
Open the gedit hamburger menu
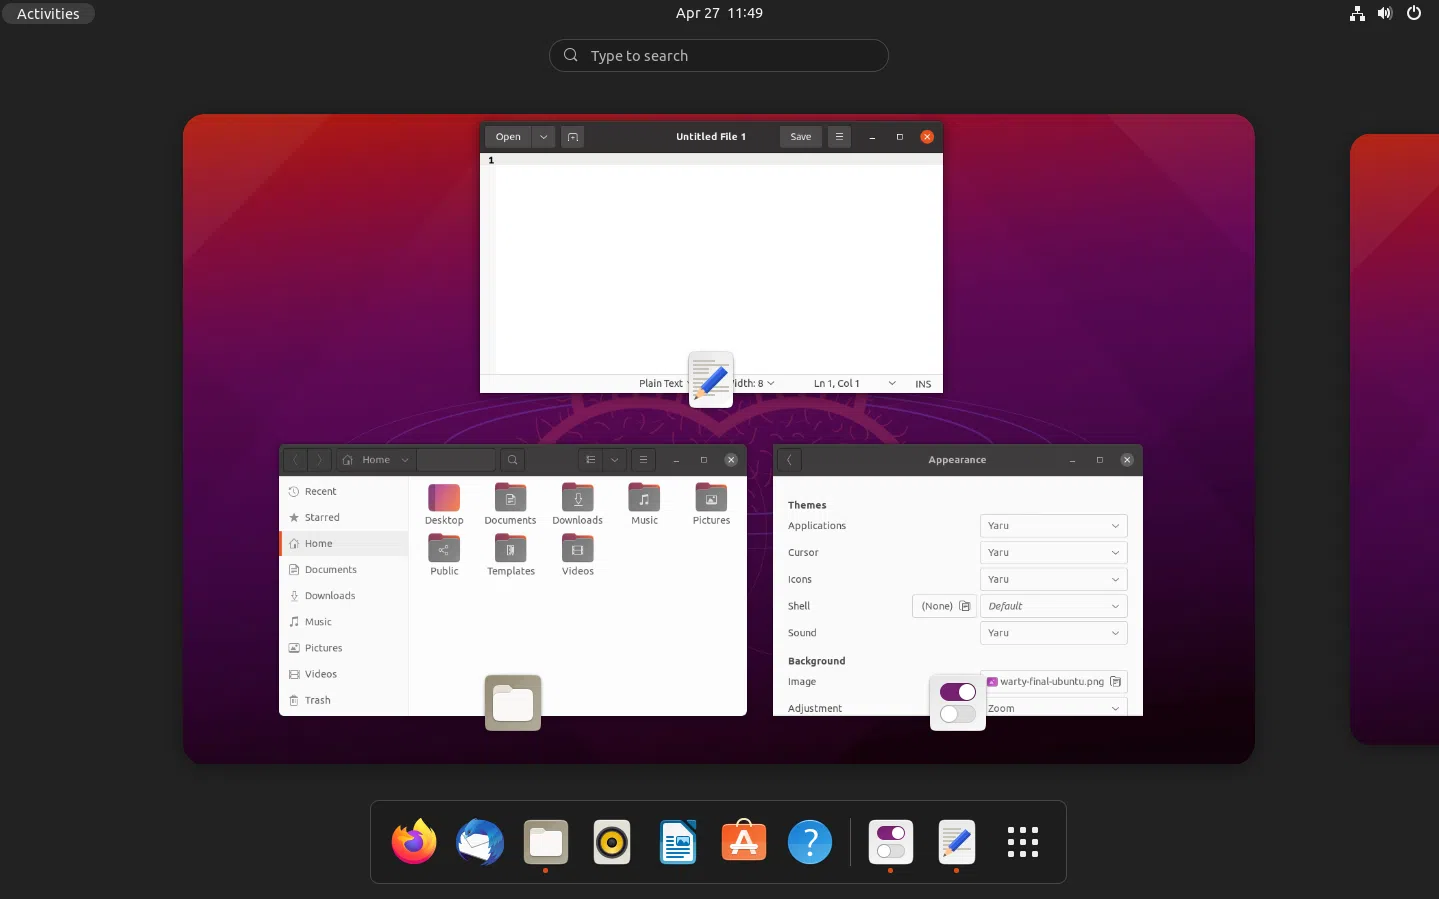click(839, 136)
